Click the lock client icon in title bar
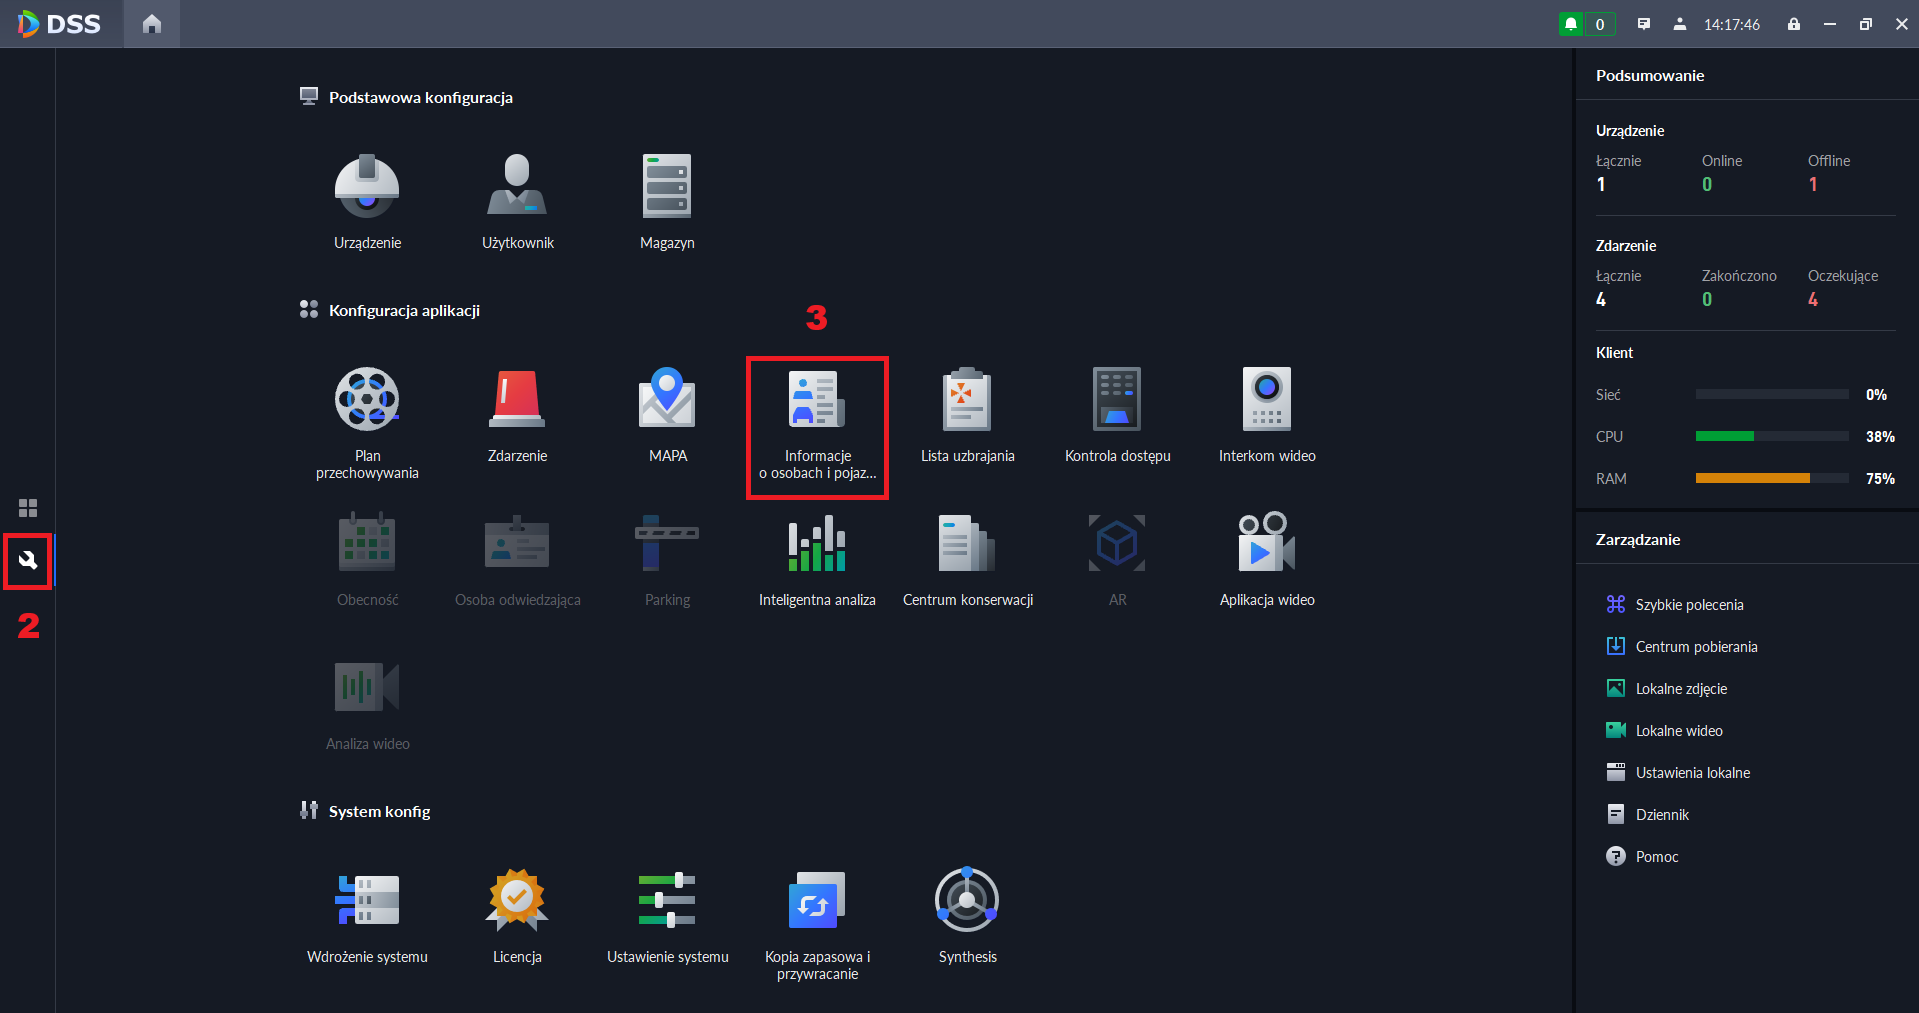1919x1013 pixels. click(1794, 24)
